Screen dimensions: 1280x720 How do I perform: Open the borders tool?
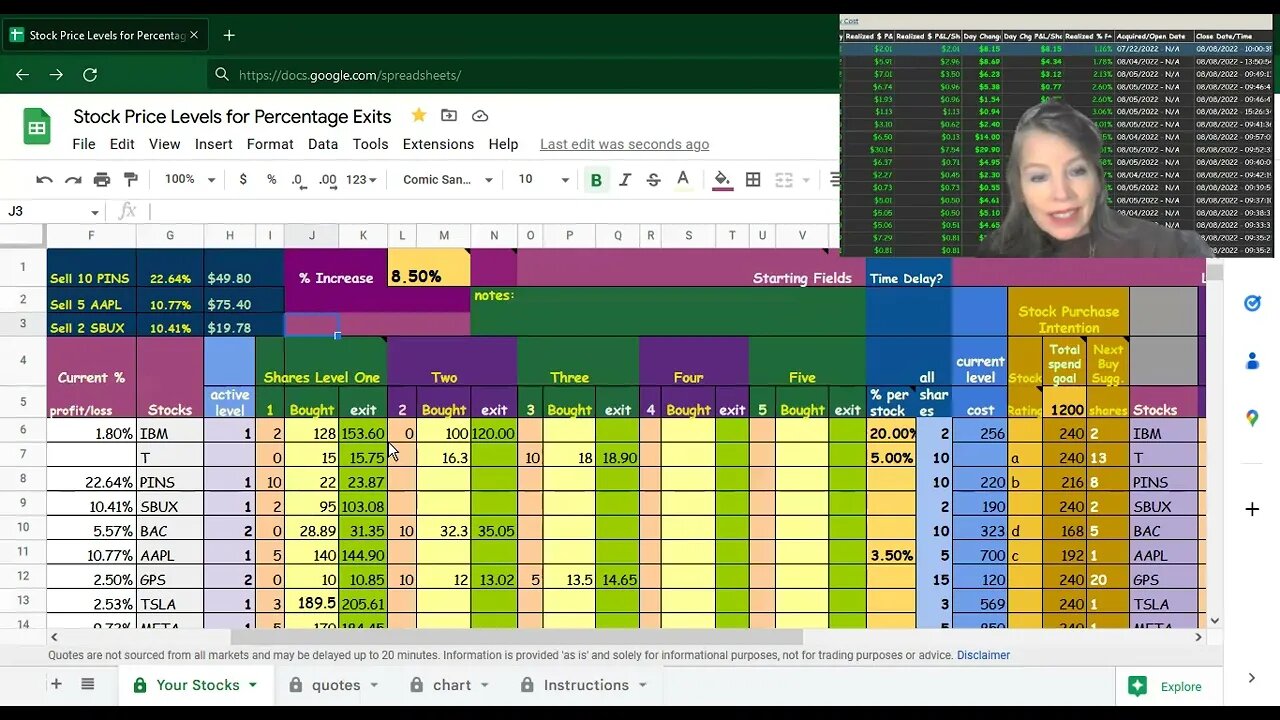coord(753,180)
